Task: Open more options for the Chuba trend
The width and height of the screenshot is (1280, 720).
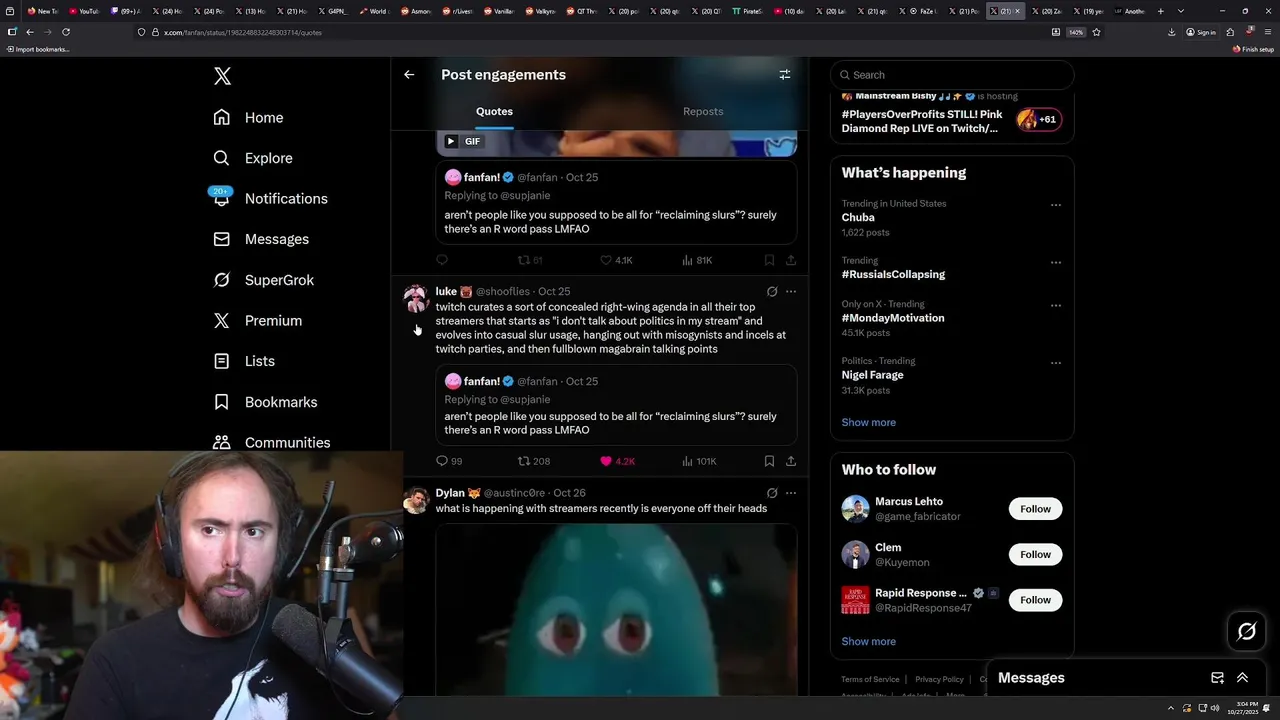Action: pos(1055,205)
